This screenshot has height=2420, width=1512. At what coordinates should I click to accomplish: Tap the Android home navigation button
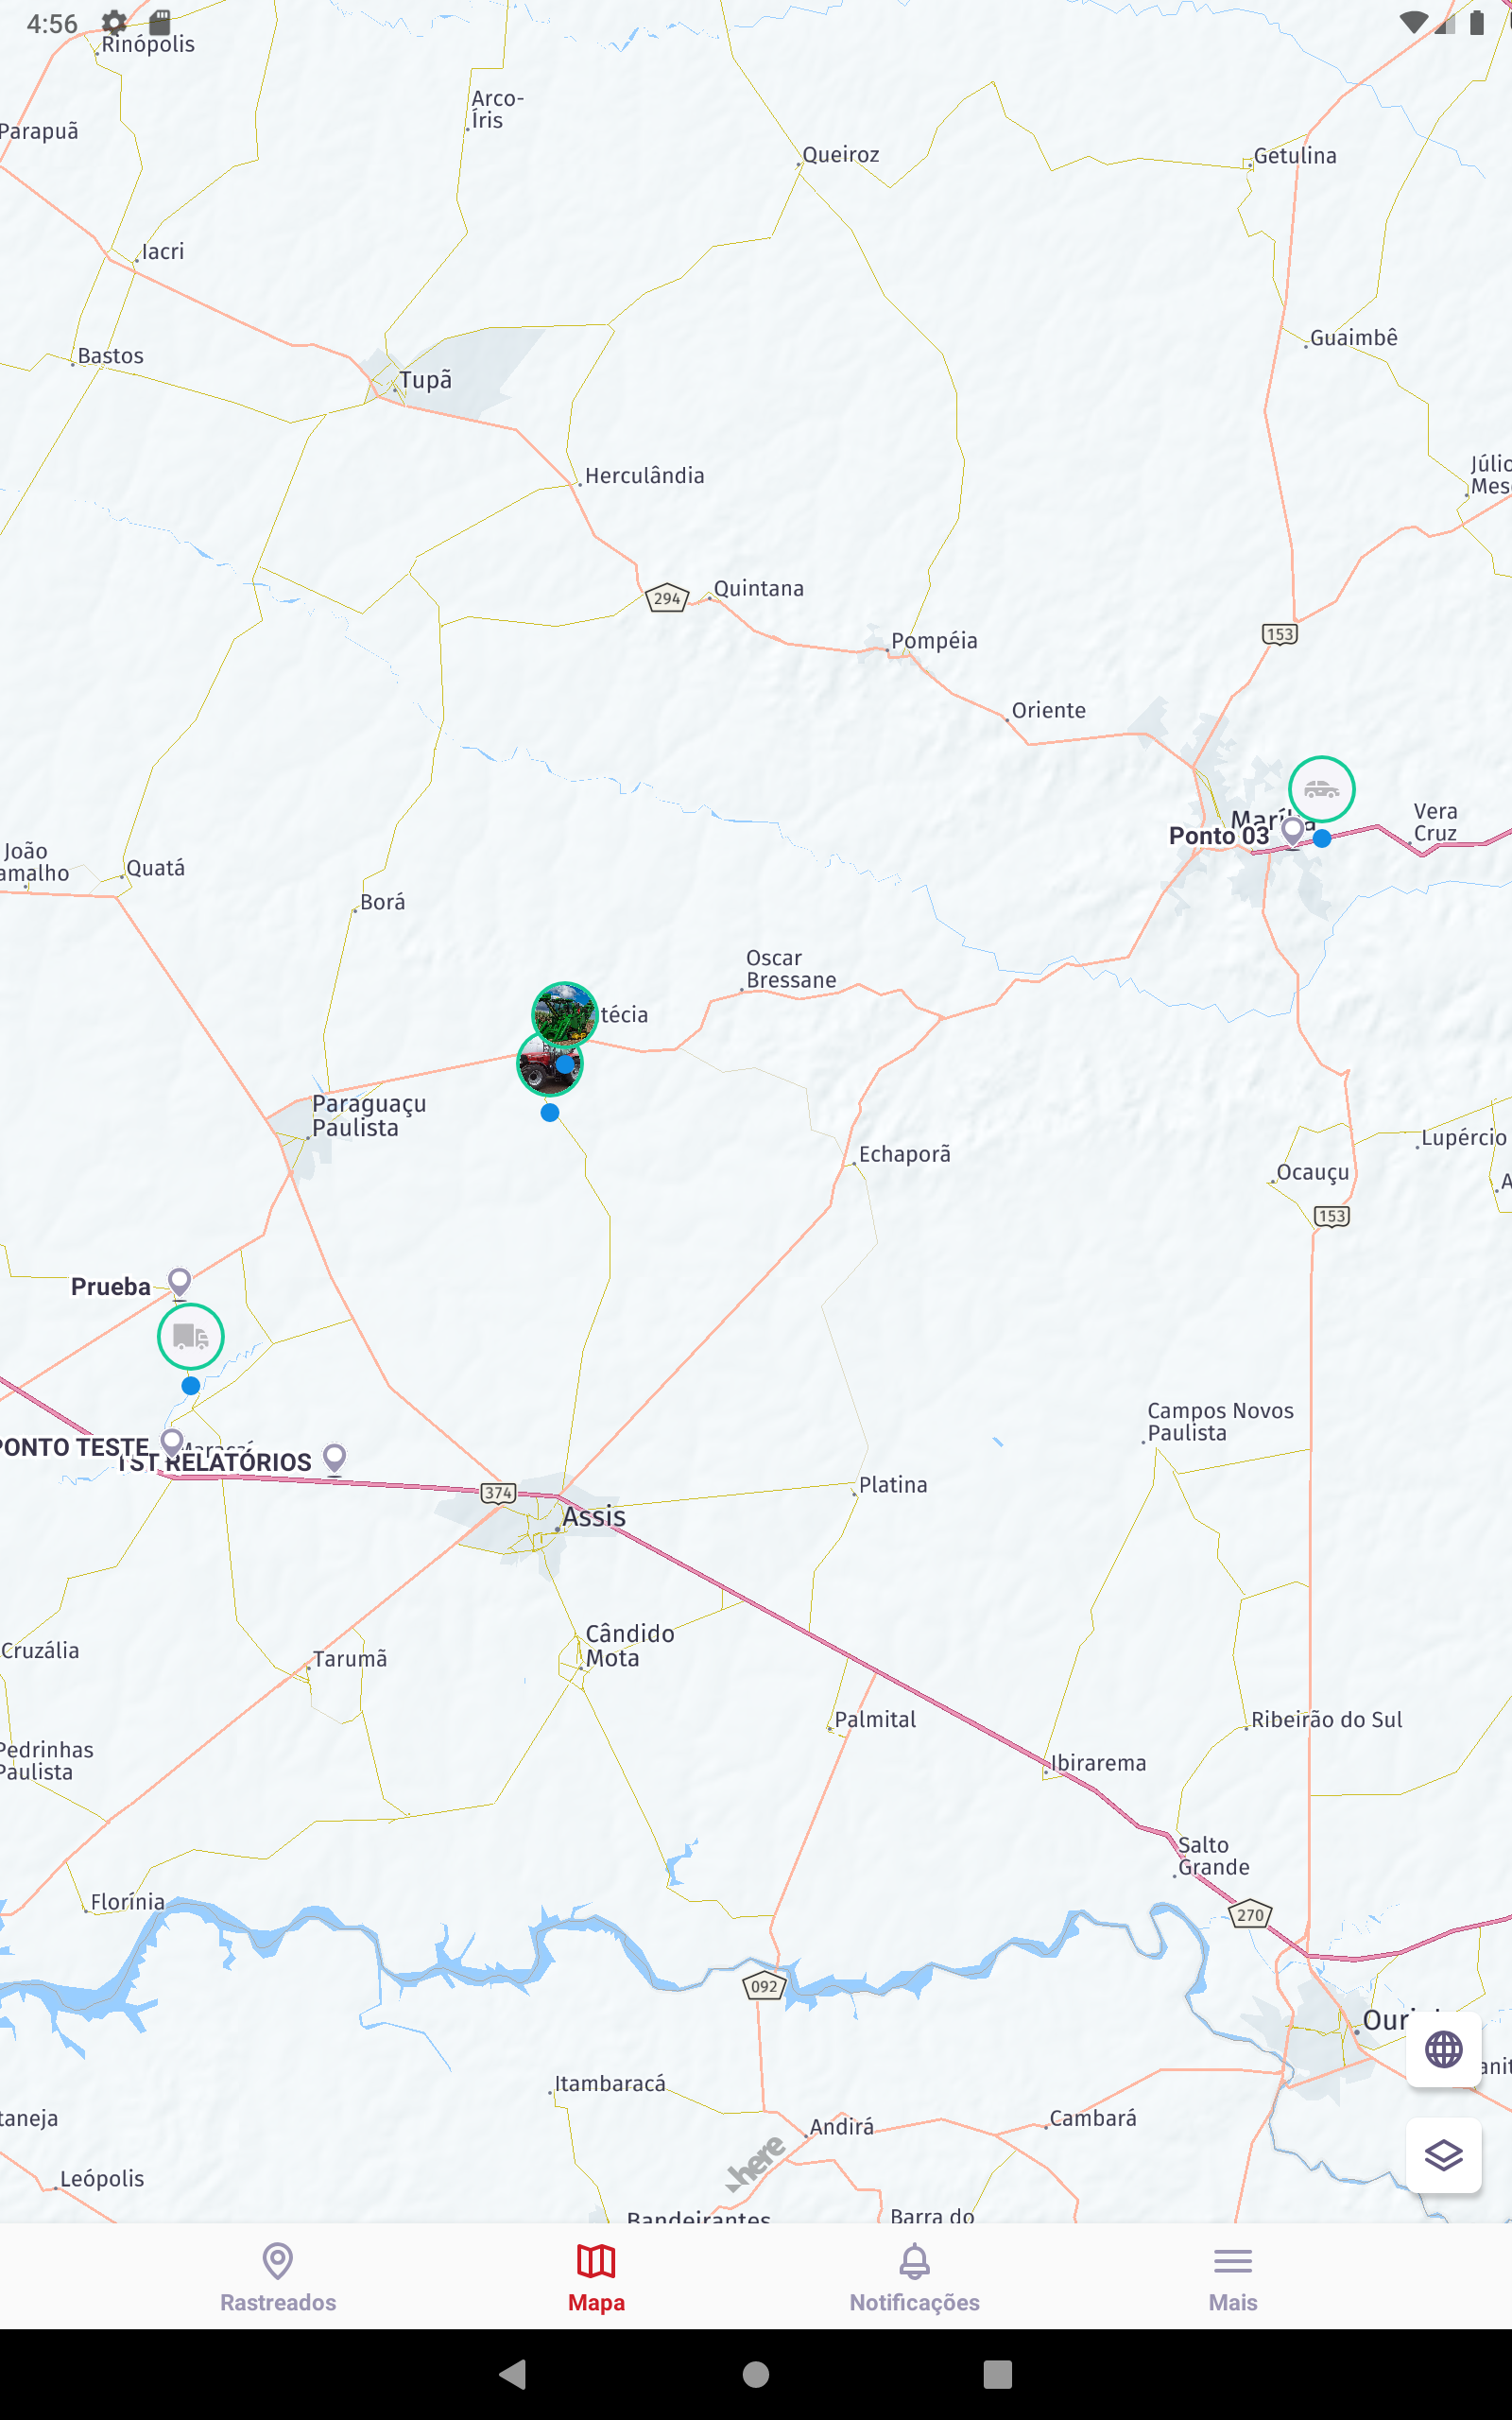click(x=756, y=2374)
